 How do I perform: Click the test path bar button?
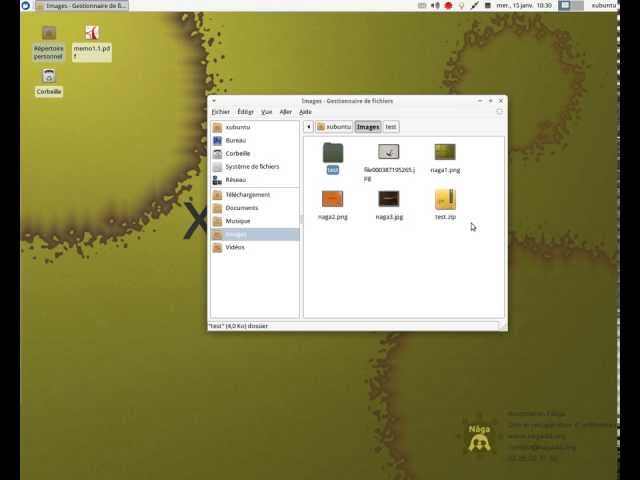point(391,127)
